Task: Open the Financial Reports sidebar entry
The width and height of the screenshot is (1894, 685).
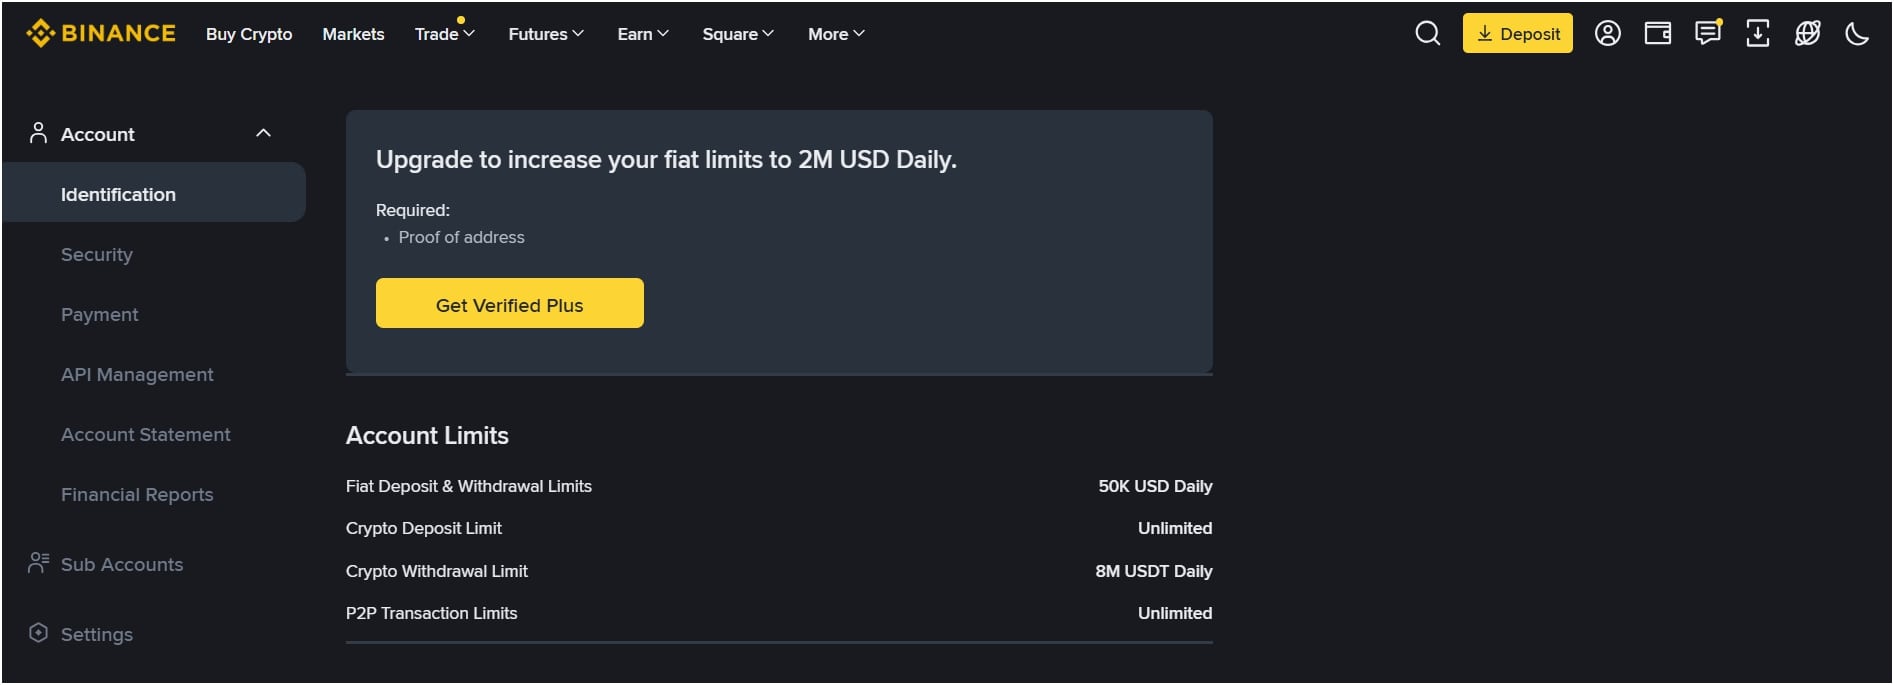Action: coord(137,494)
